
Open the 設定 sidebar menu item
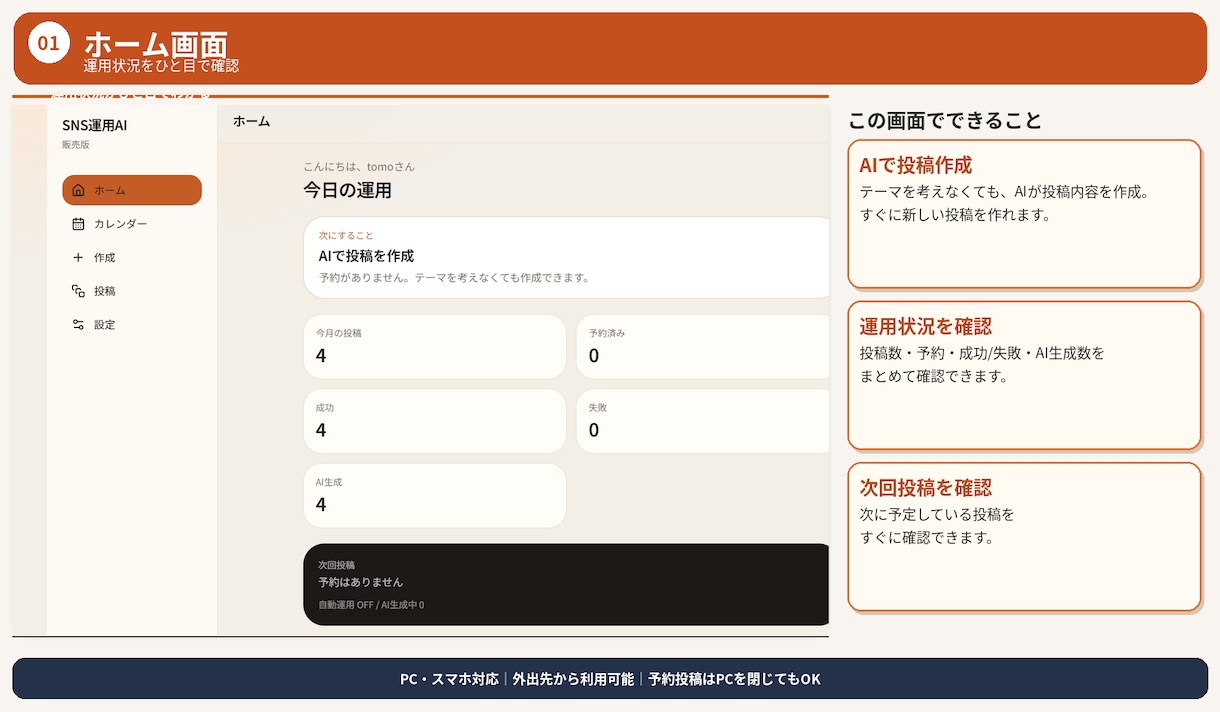(132, 325)
